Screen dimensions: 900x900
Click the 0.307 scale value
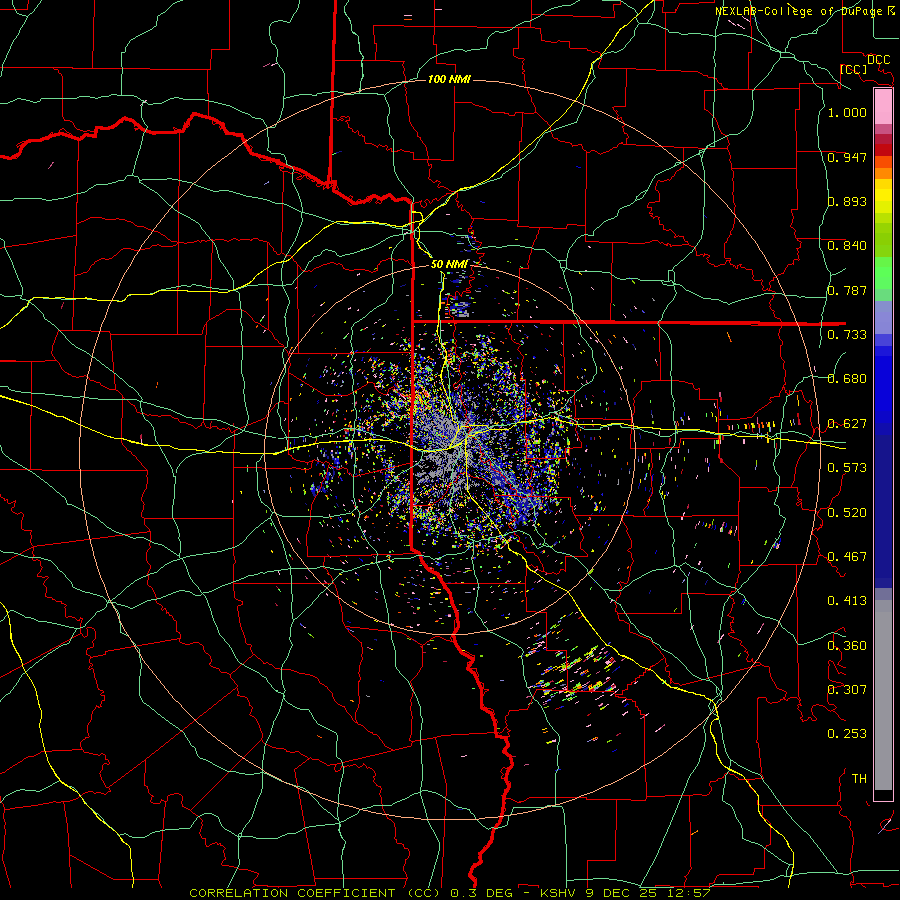tap(847, 690)
